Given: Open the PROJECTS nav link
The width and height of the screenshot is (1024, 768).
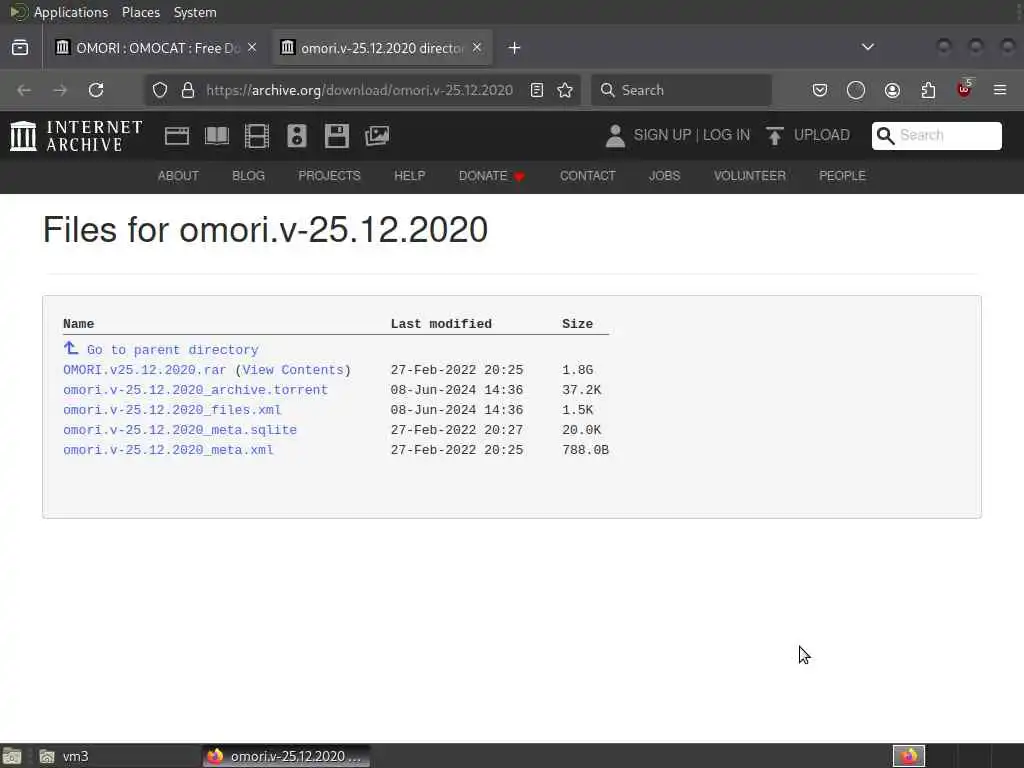Looking at the screenshot, I should [329, 176].
